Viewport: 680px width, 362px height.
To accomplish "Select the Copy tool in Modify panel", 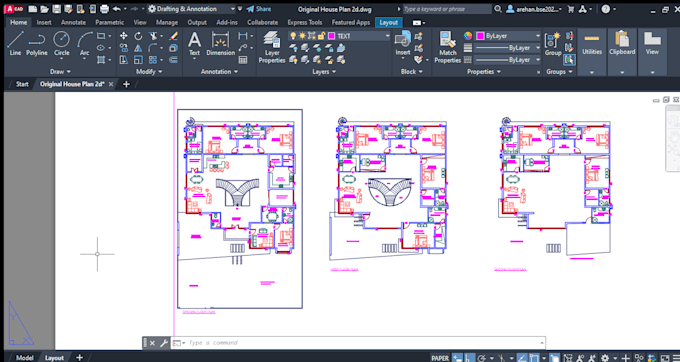I will point(124,48).
